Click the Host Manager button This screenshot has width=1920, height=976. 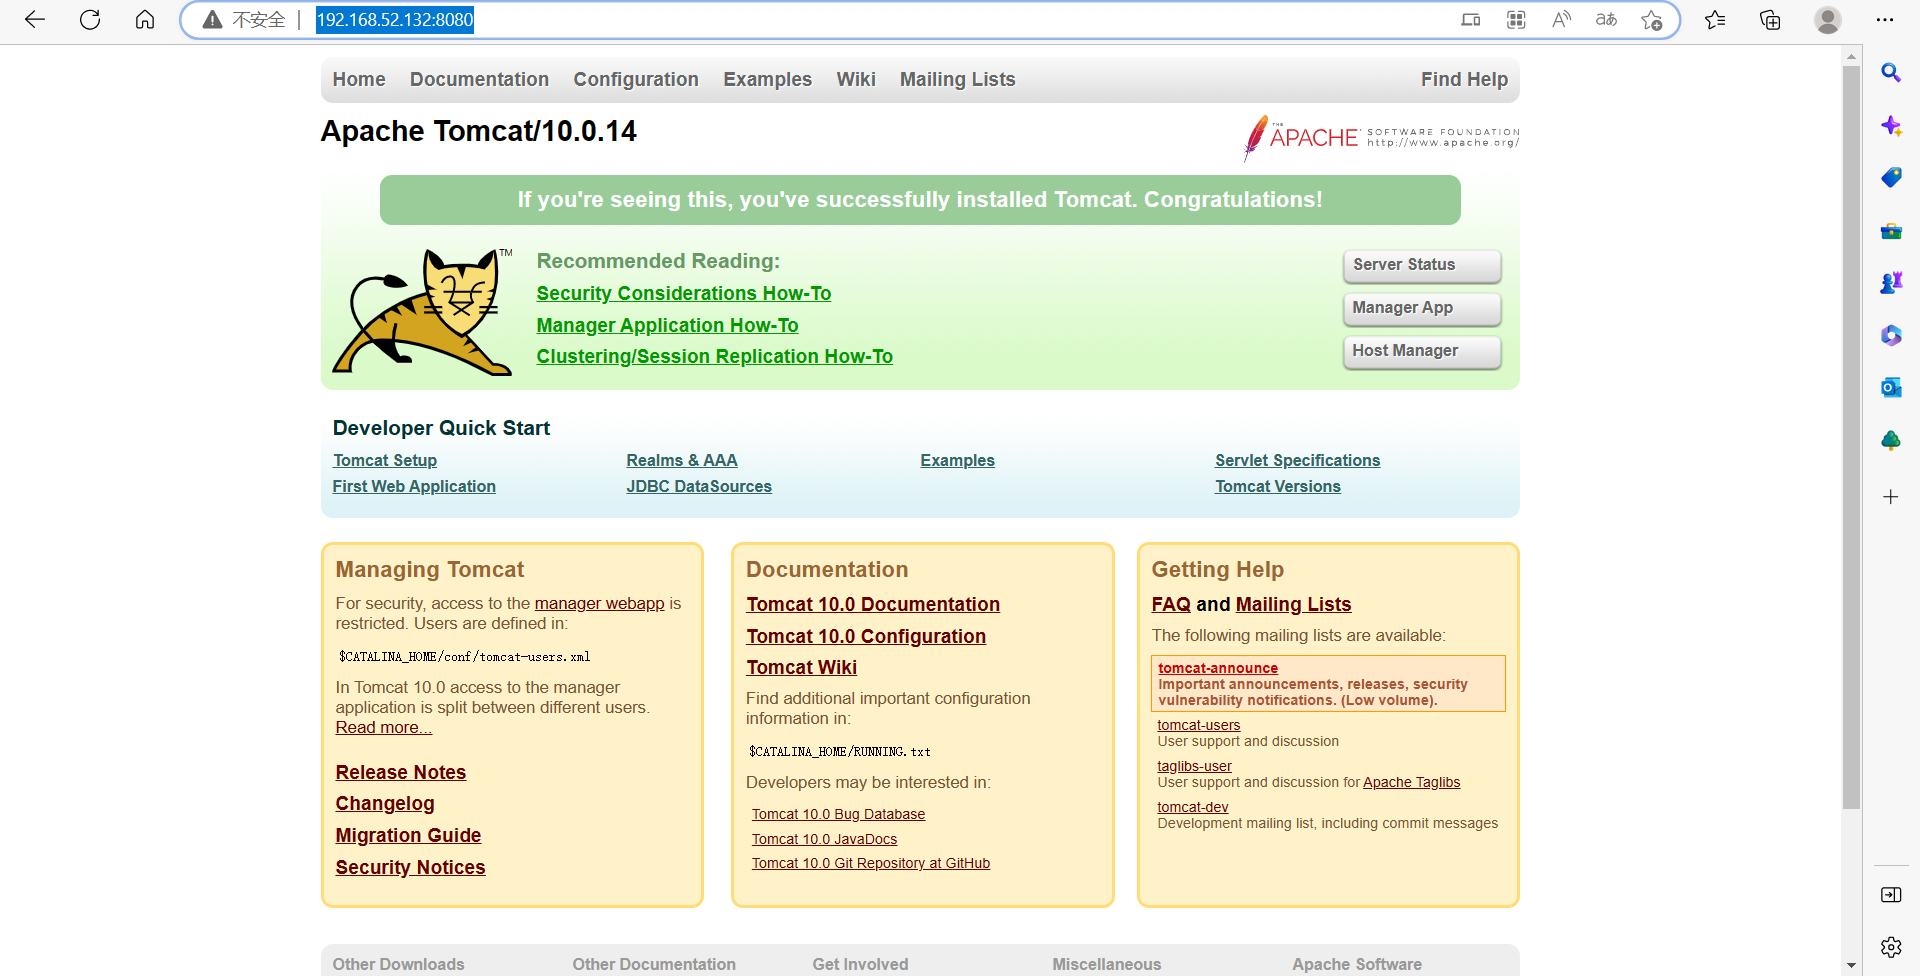point(1421,351)
